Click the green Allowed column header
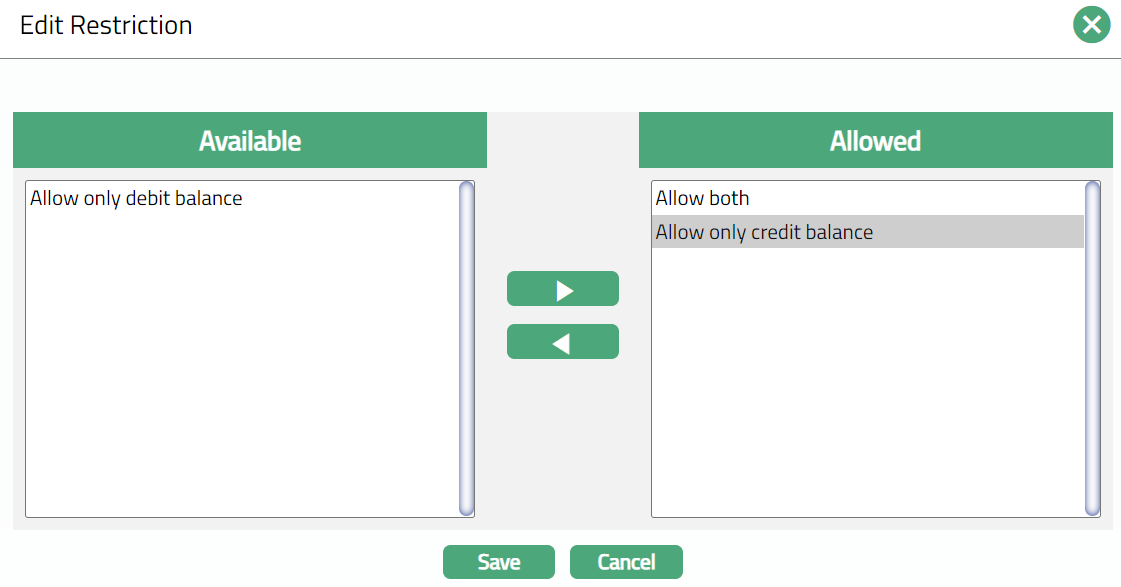This screenshot has width=1121, height=587. [x=875, y=140]
